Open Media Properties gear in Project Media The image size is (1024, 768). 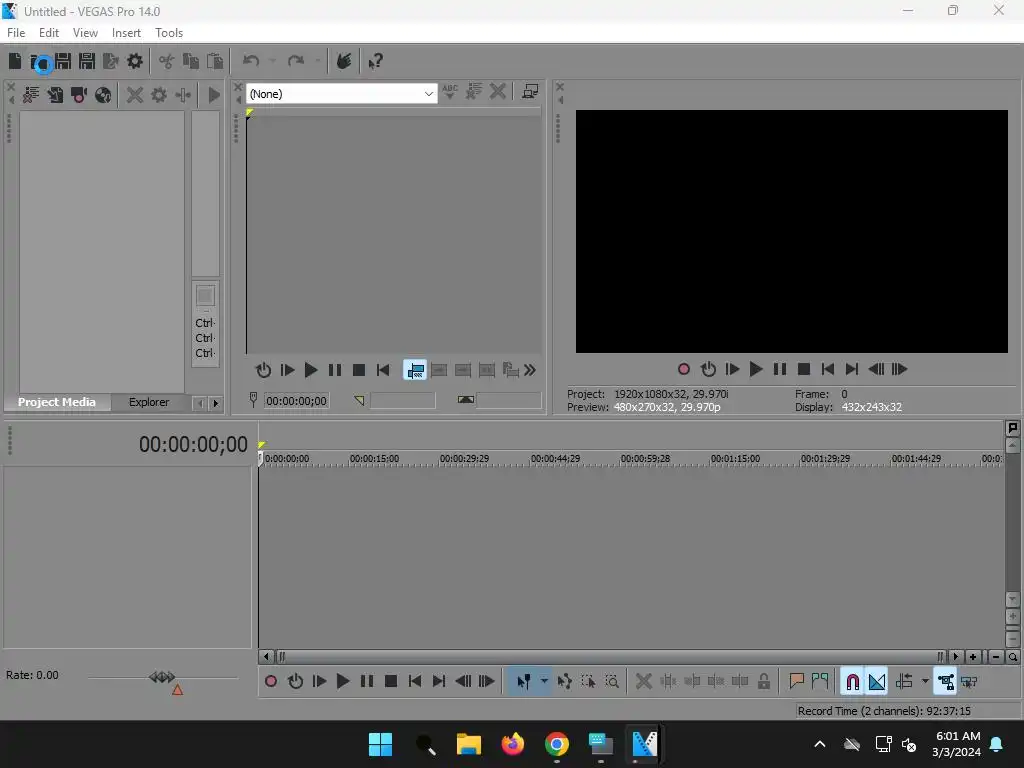[159, 95]
